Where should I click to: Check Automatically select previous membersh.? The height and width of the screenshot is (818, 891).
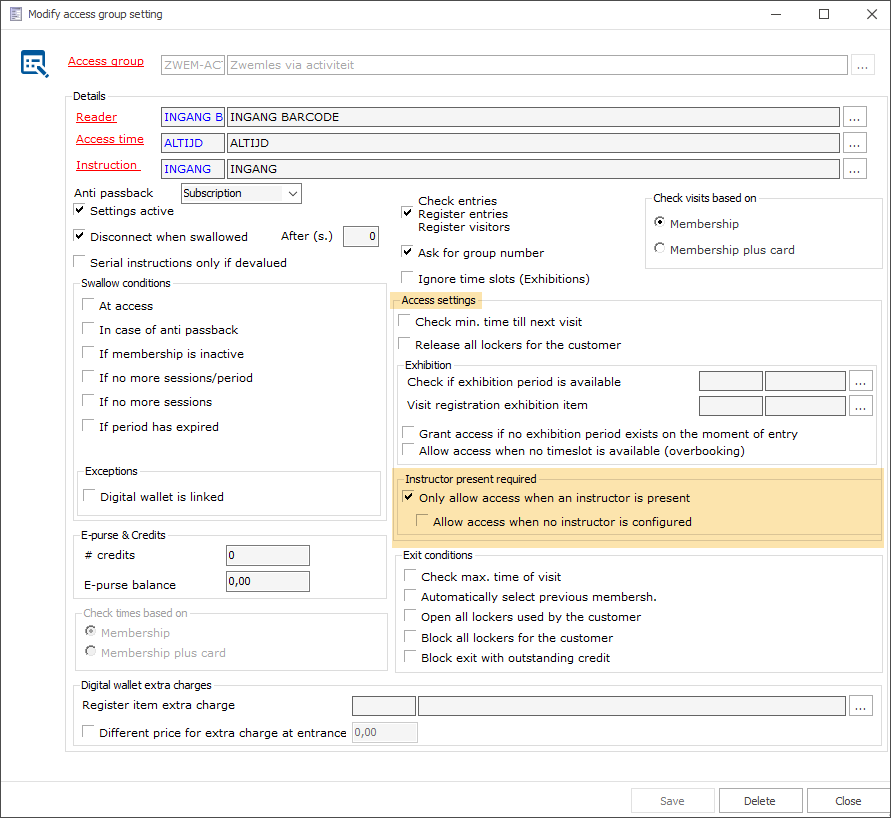point(410,596)
